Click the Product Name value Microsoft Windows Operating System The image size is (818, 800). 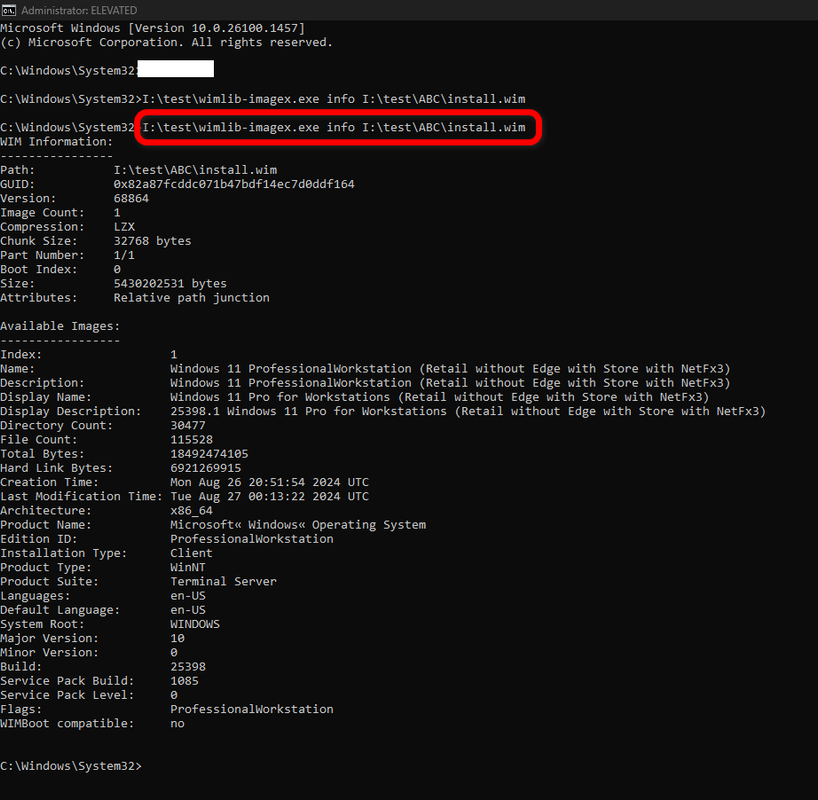coord(298,524)
